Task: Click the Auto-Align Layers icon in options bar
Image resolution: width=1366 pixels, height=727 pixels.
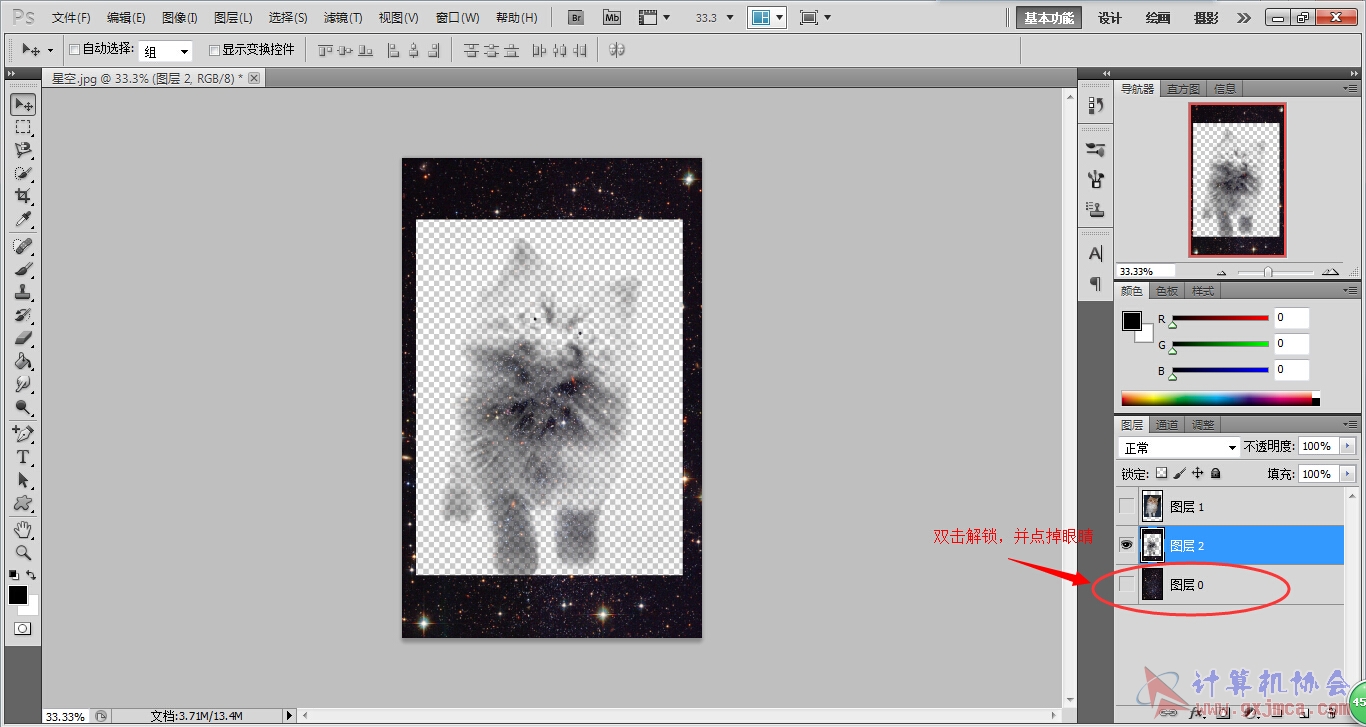Action: [x=617, y=50]
